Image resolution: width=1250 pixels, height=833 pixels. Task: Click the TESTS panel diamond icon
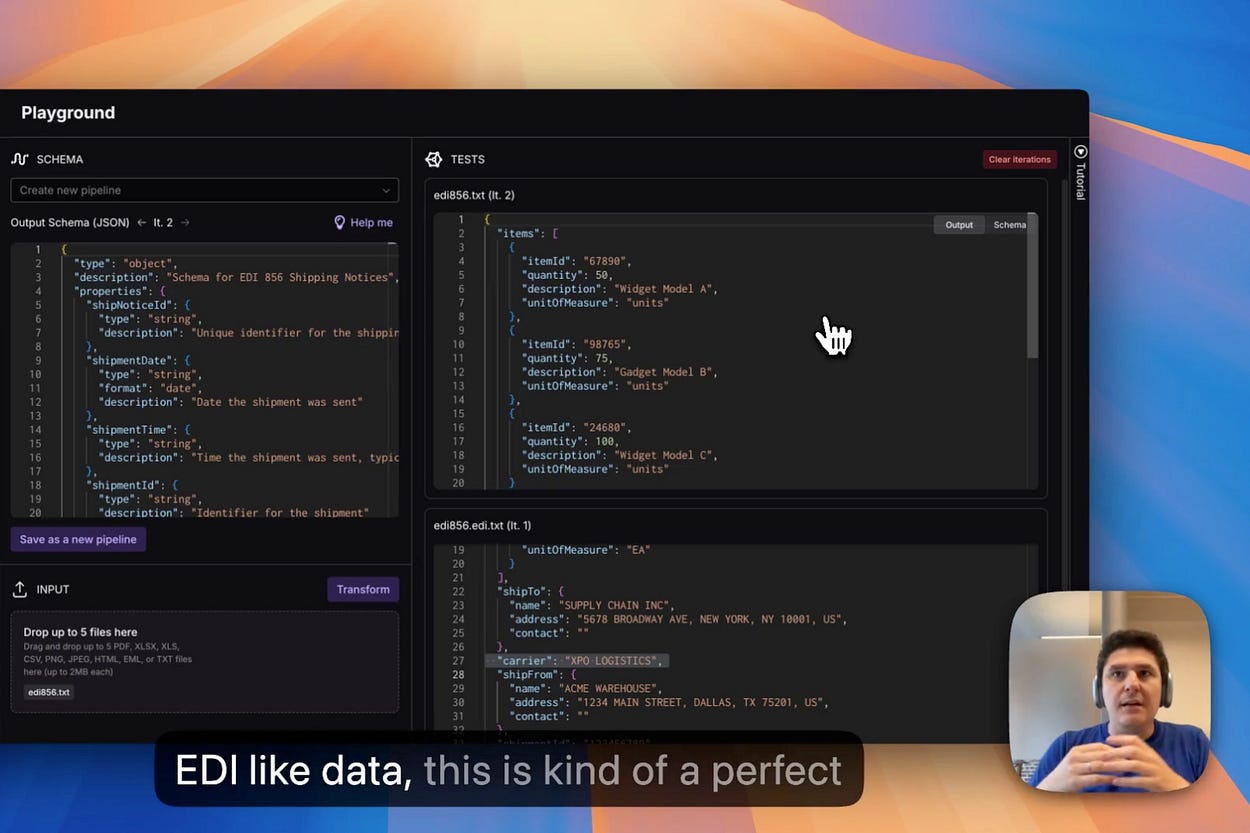pyautogui.click(x=434, y=159)
